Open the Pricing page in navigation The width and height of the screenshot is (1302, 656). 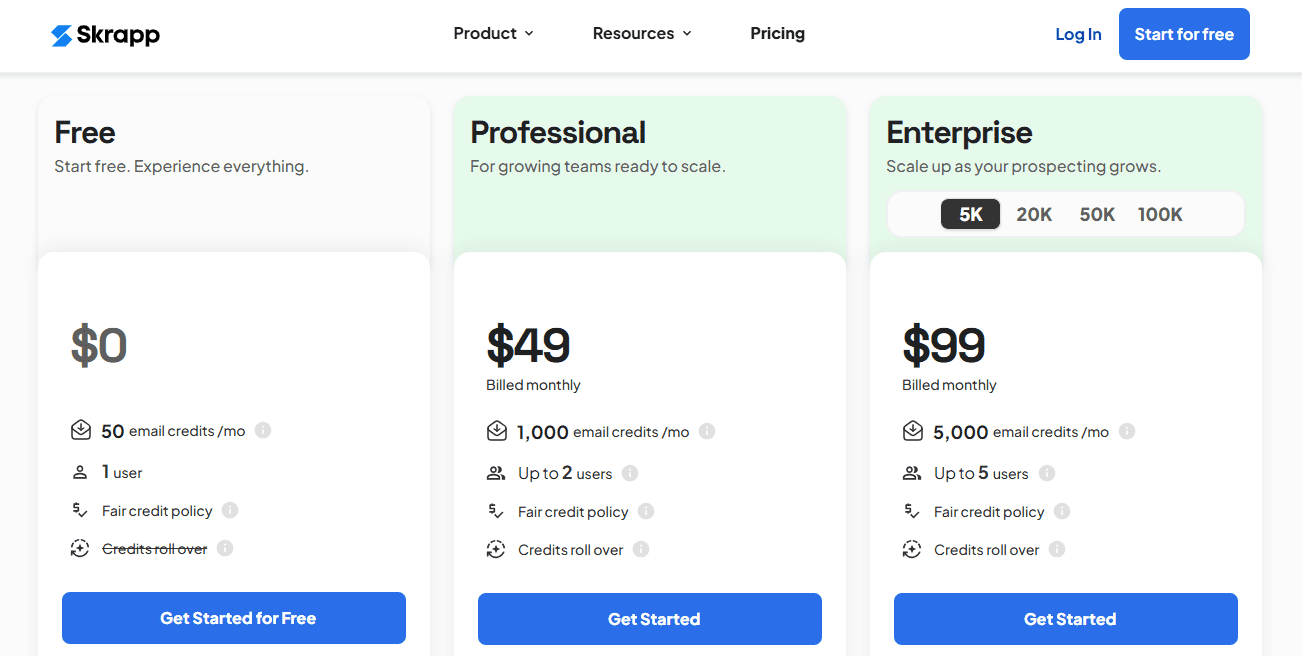[777, 33]
